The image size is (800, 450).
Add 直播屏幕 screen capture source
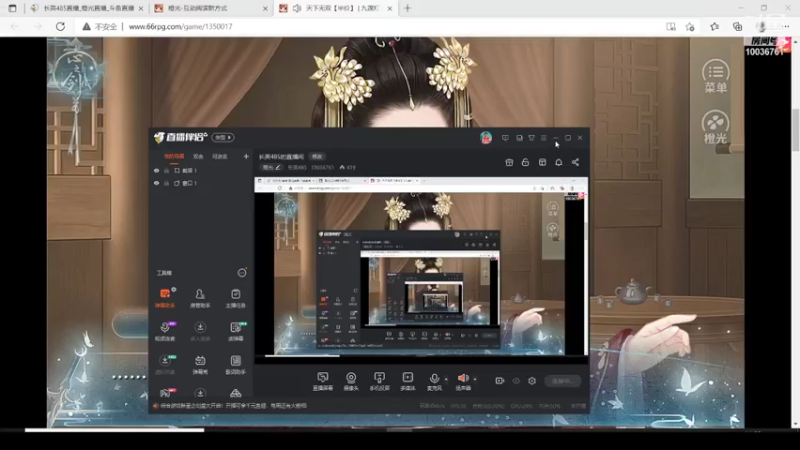pos(322,381)
